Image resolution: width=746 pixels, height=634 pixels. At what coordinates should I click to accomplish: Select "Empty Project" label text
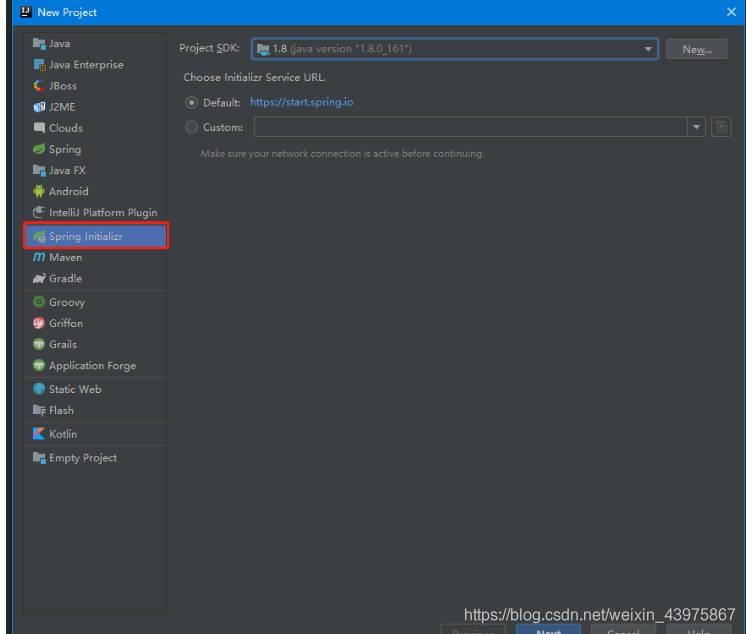pyautogui.click(x=83, y=458)
